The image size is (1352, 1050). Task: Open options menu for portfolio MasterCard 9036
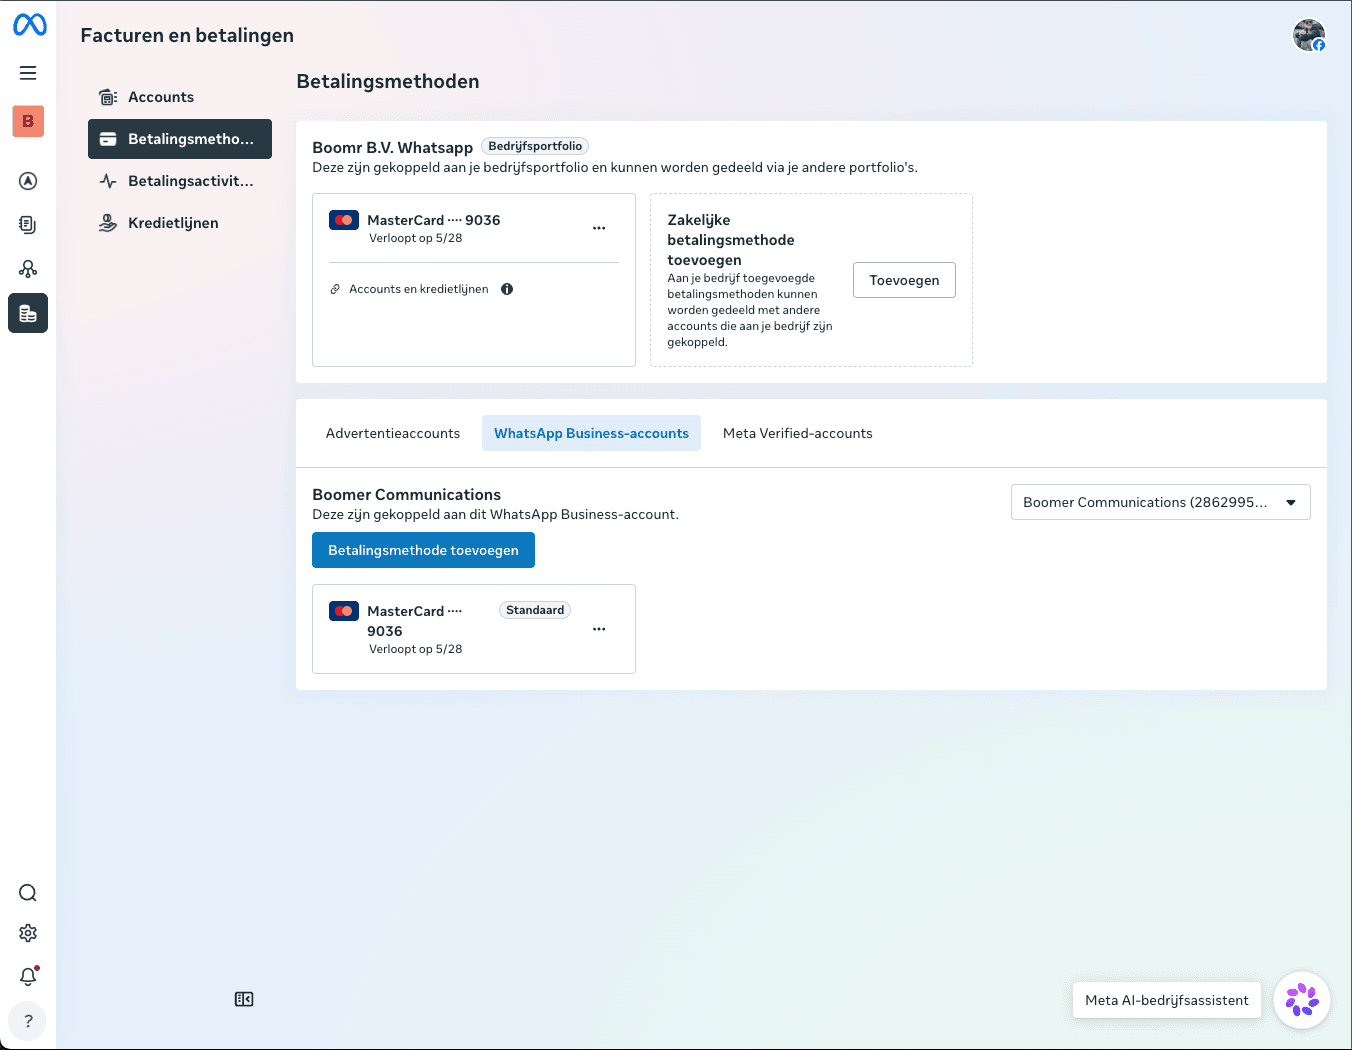599,228
